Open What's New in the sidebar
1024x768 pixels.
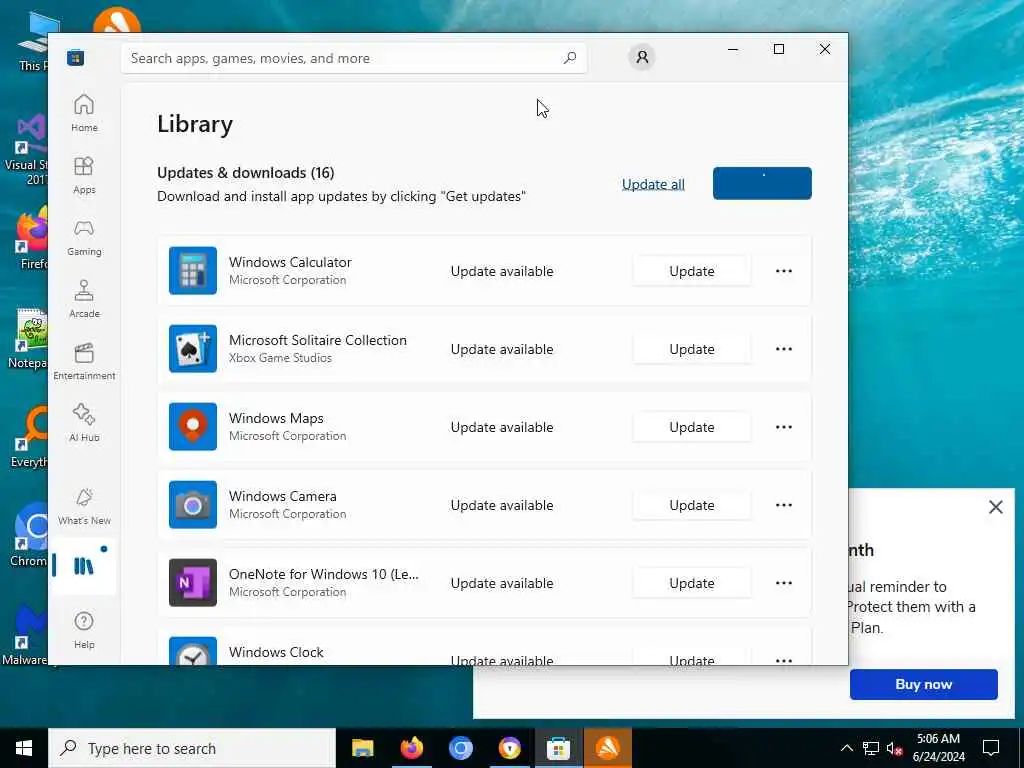point(84,506)
